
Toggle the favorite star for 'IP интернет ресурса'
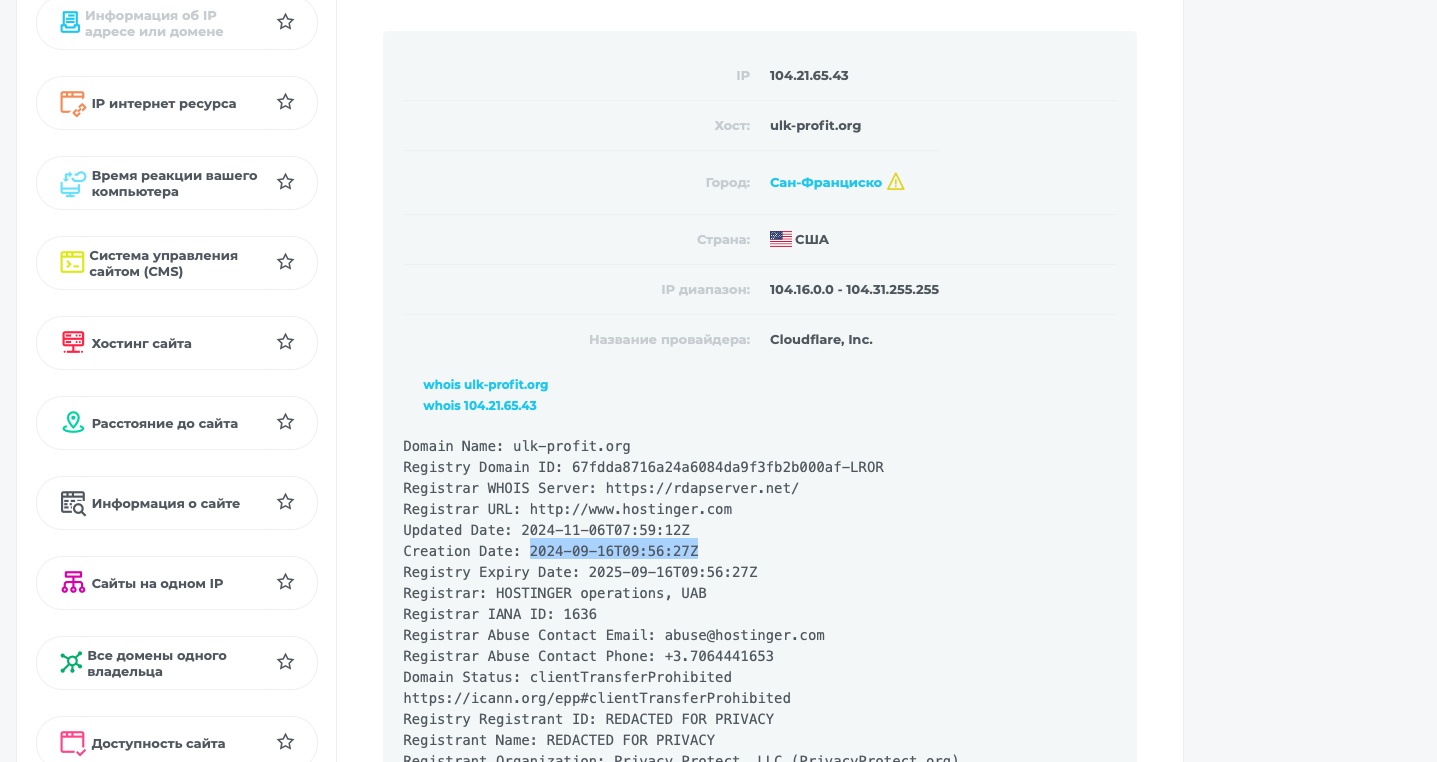coord(285,102)
